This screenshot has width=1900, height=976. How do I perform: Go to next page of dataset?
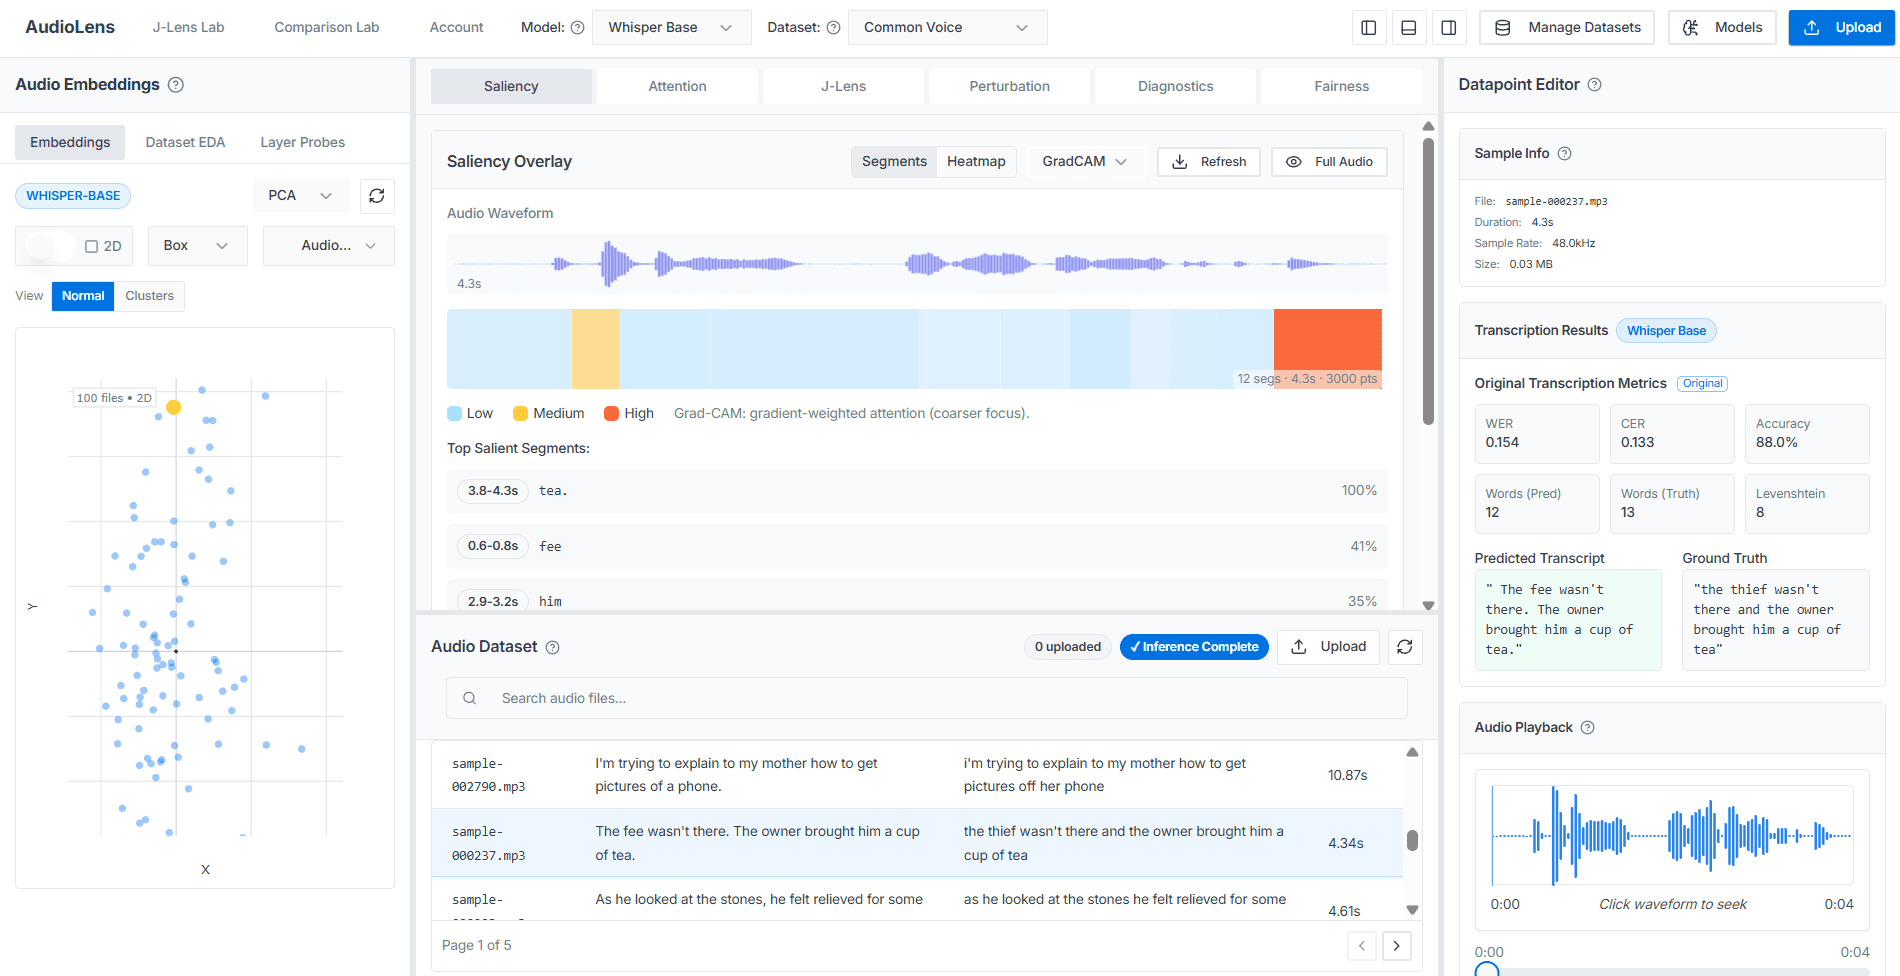point(1397,945)
